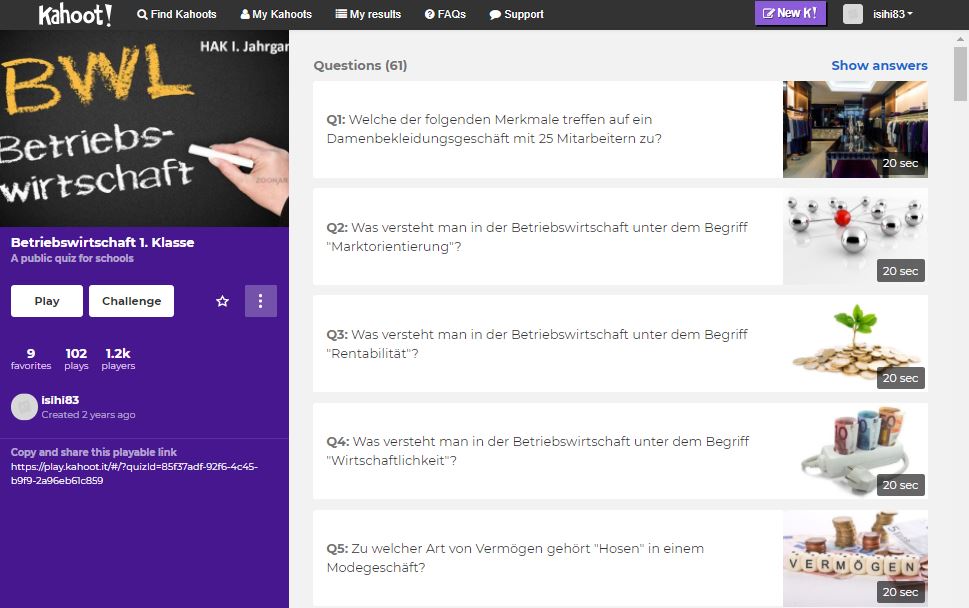Click the 'Created 2 years ago' text
The image size is (969, 608).
88,415
